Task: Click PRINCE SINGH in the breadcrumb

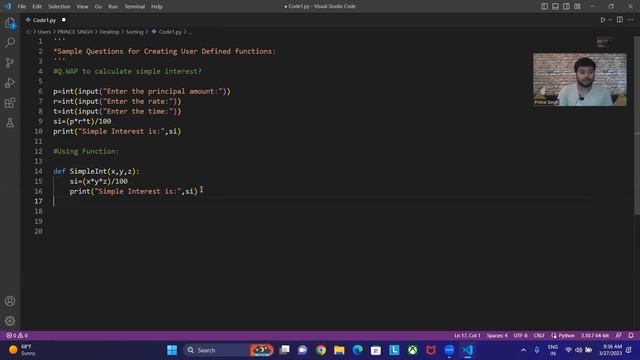Action: point(75,32)
